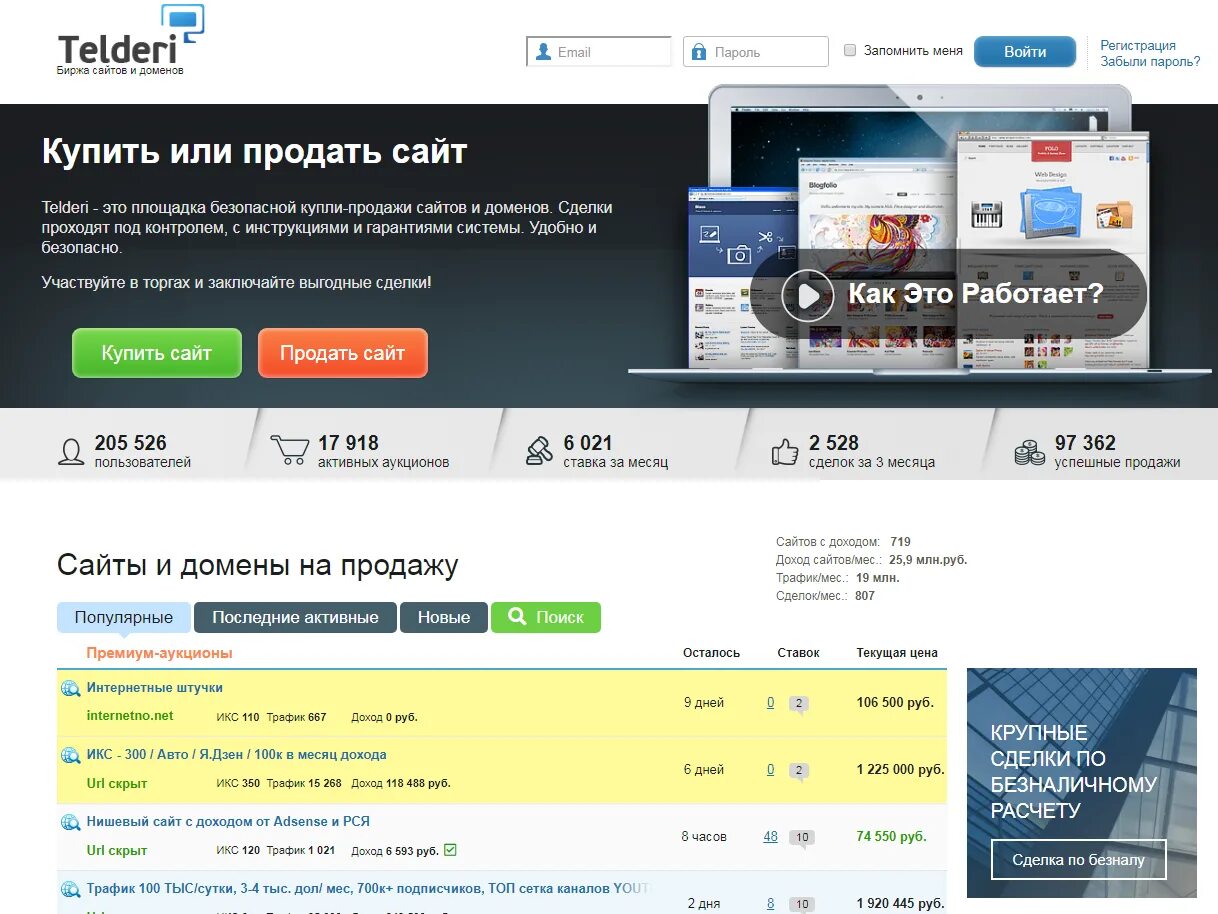Click the Url скрыт text in ИКС - 300 row
This screenshot has width=1218, height=914.
click(x=117, y=783)
